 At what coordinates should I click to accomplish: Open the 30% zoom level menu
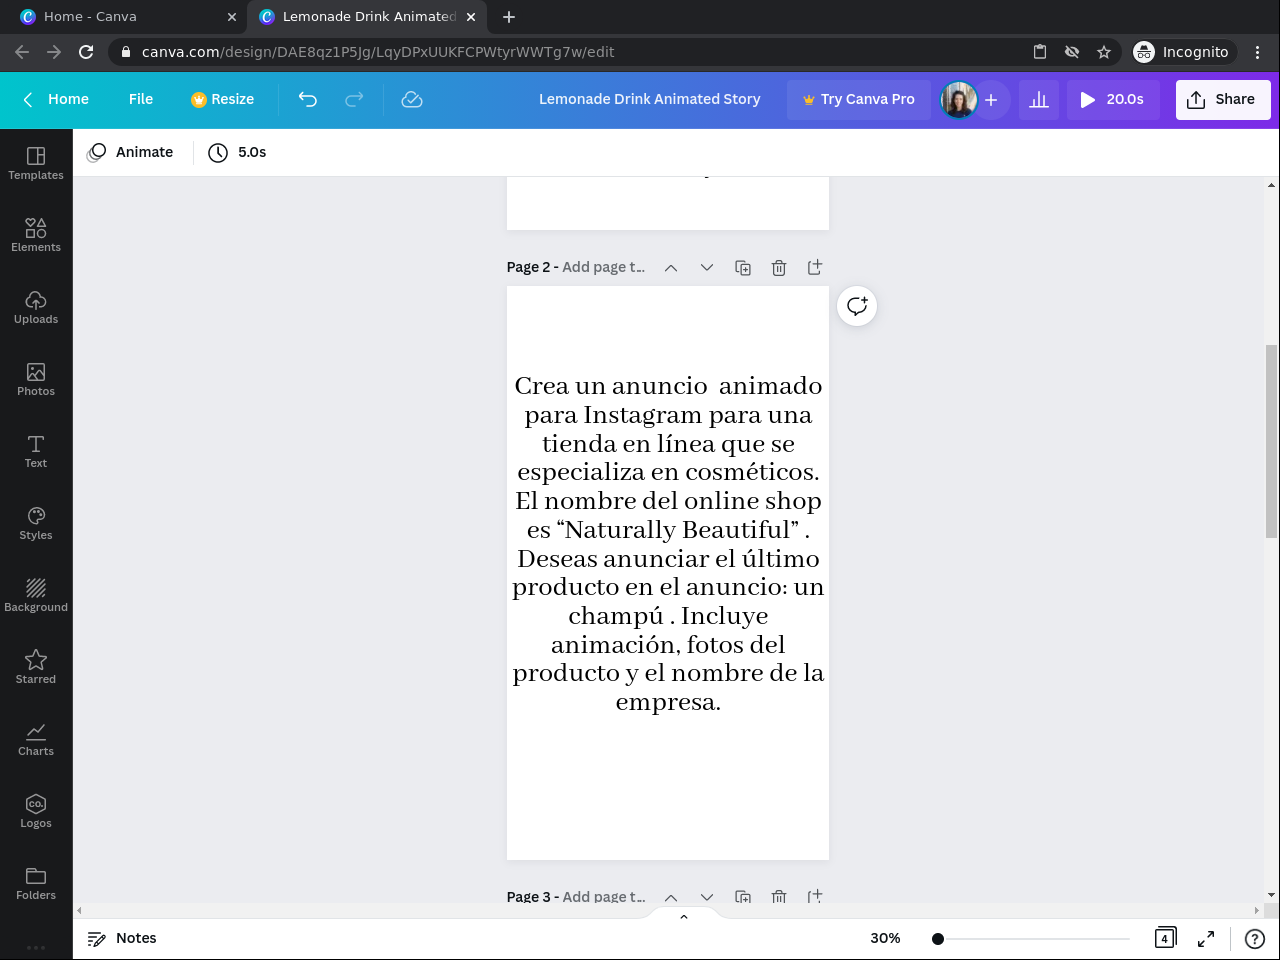(885, 938)
